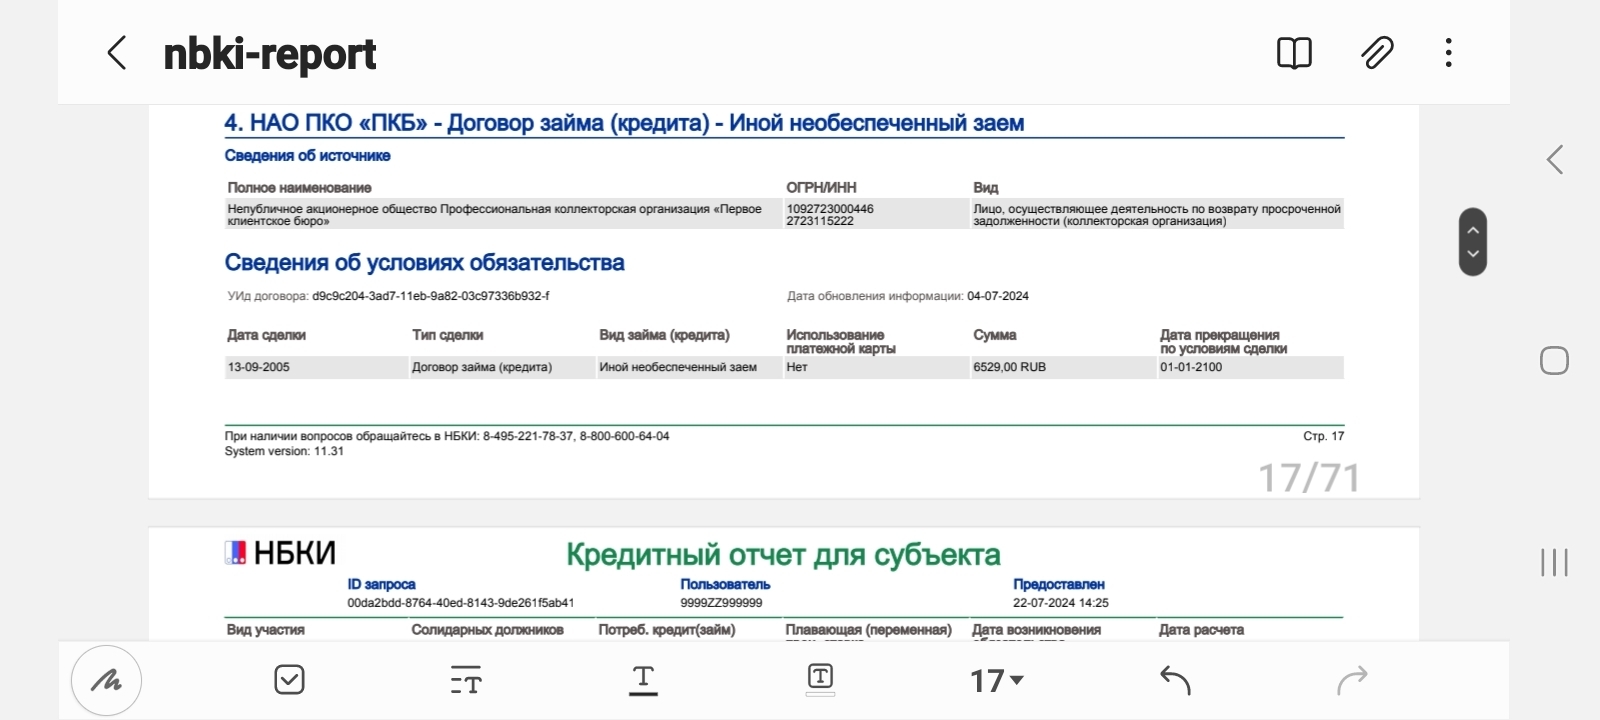Tap the checkbox insert tool
This screenshot has width=1600, height=720.
click(289, 680)
